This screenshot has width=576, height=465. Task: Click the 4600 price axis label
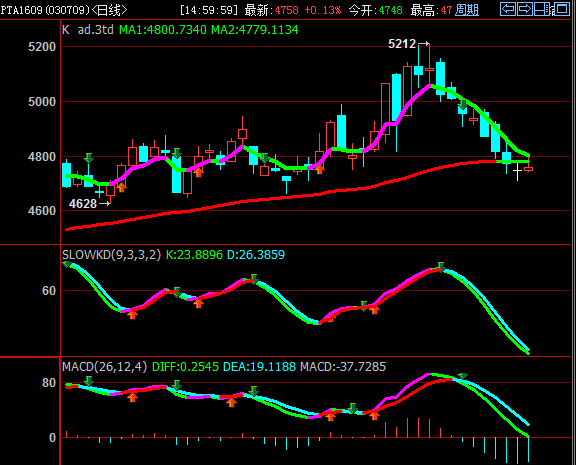pos(42,210)
